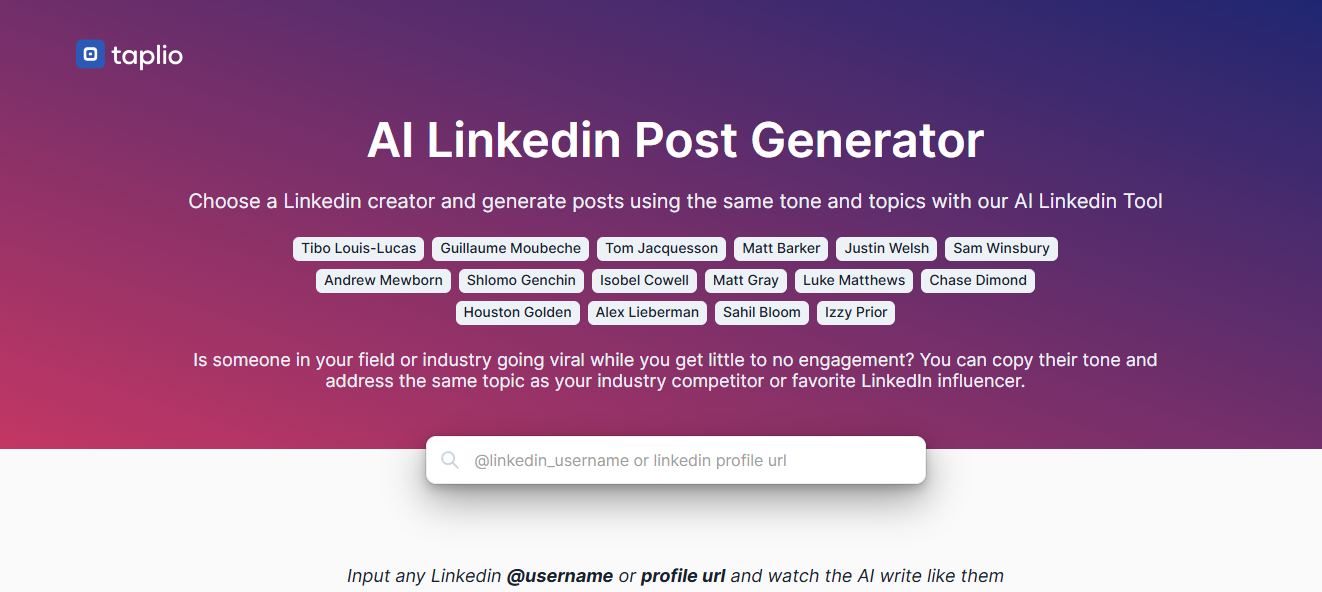The image size is (1322, 592).
Task: Select Sahil Bloom
Action: [761, 312]
